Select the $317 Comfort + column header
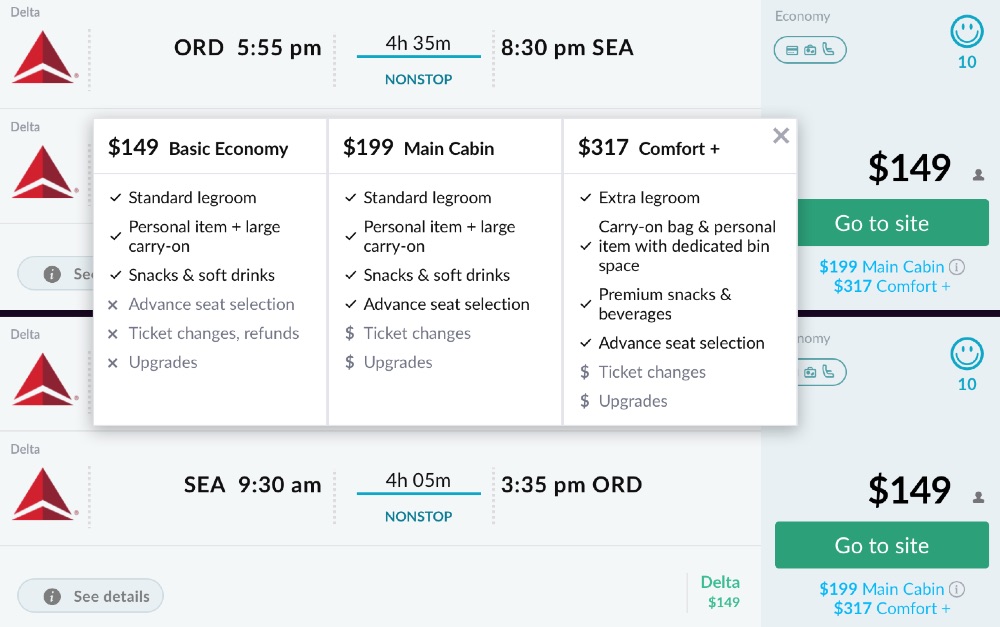Image resolution: width=1000 pixels, height=627 pixels. (x=649, y=148)
